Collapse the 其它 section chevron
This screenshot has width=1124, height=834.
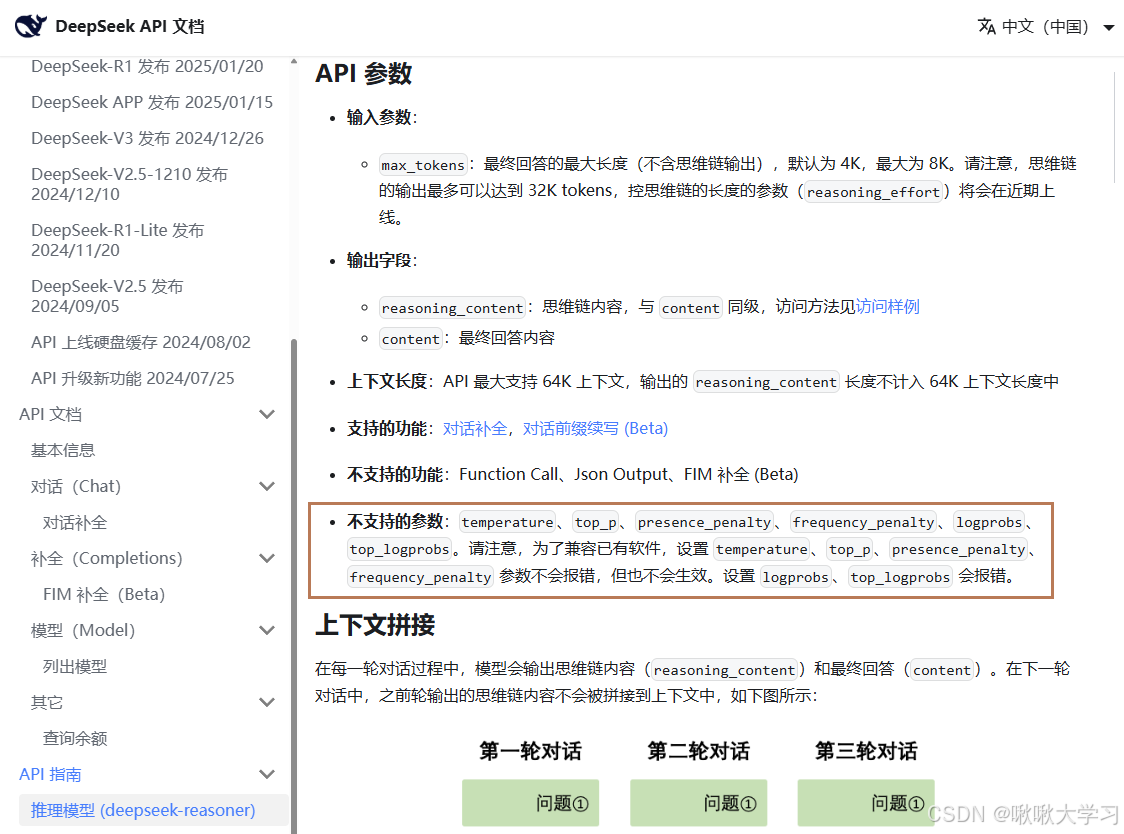[267, 702]
